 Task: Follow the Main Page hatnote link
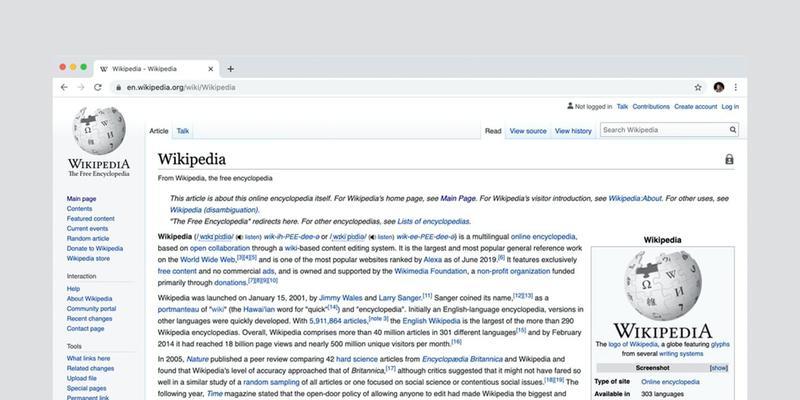(x=458, y=198)
